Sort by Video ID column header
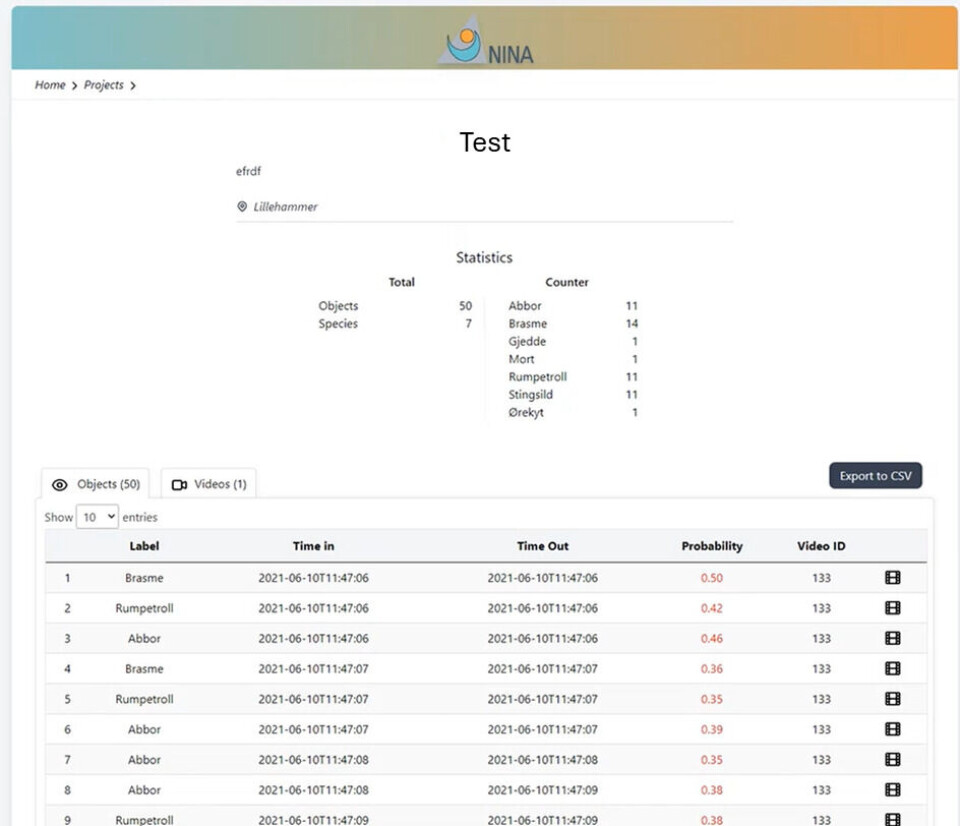The height and width of the screenshot is (826, 960). pos(821,546)
